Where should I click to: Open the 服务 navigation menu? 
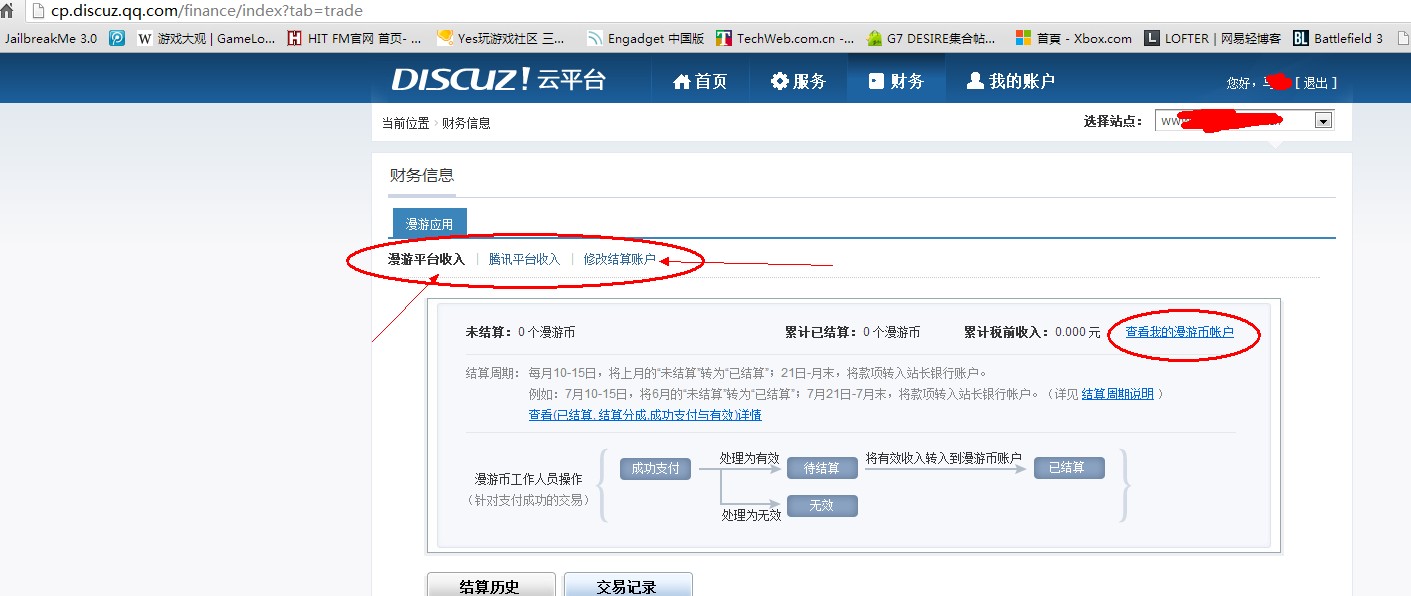coord(798,81)
